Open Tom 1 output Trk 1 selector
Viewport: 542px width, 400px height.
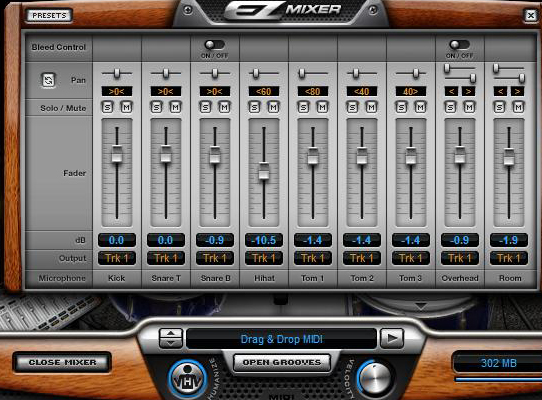point(313,258)
